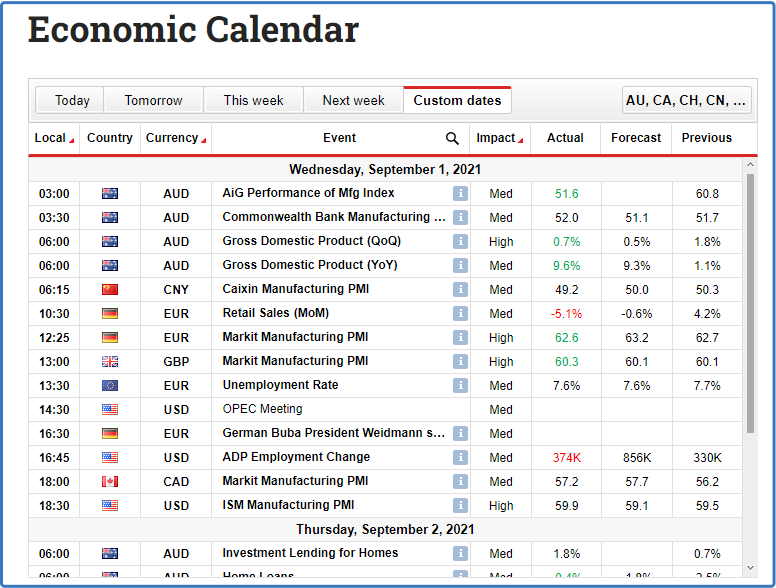The height and width of the screenshot is (588, 776).
Task: Click the search magnifier icon in Event header
Action: 452,138
